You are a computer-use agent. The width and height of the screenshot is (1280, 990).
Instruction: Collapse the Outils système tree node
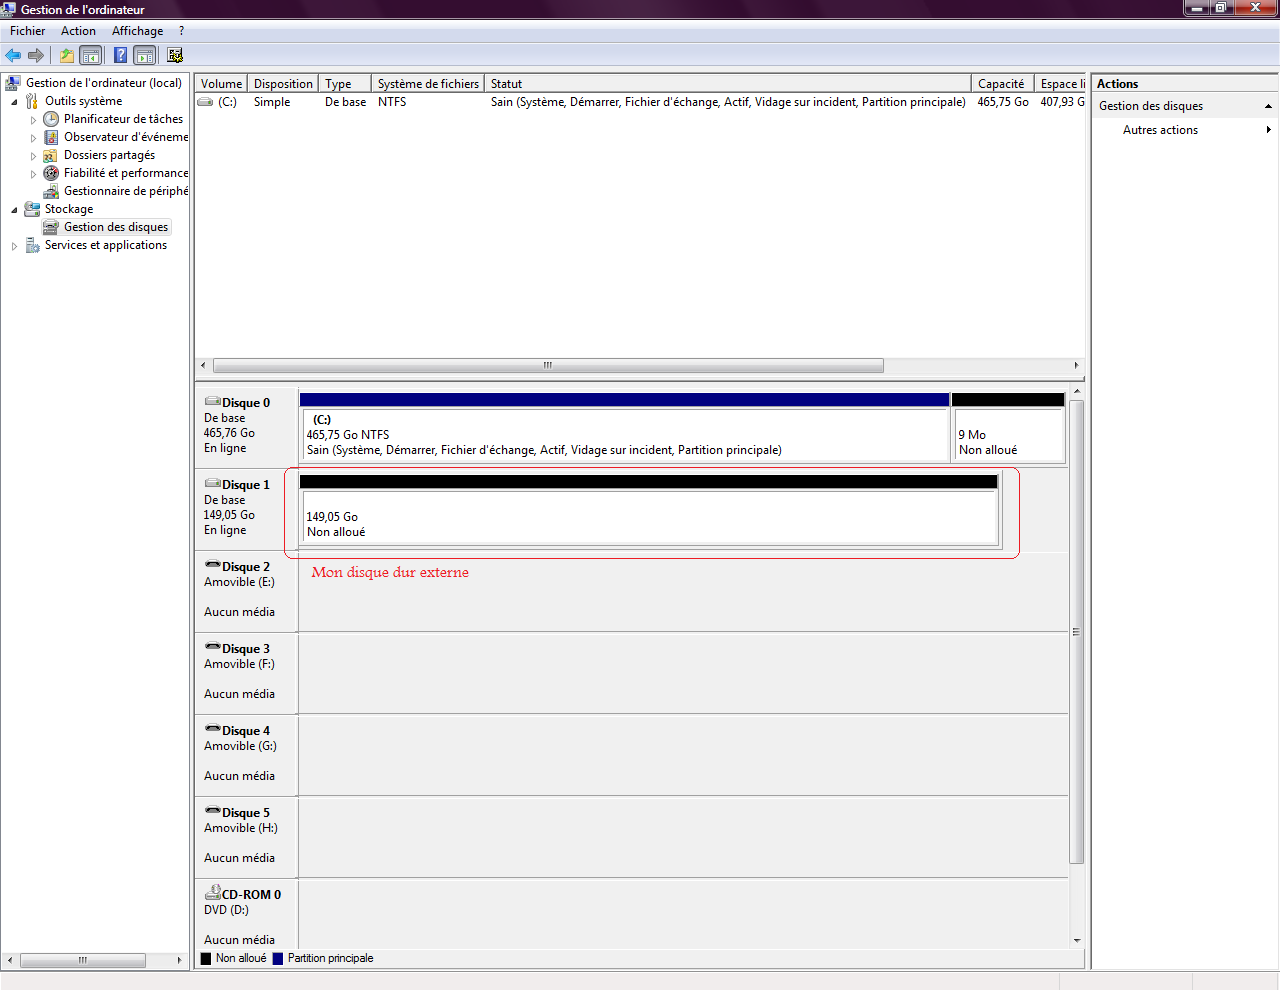point(14,102)
